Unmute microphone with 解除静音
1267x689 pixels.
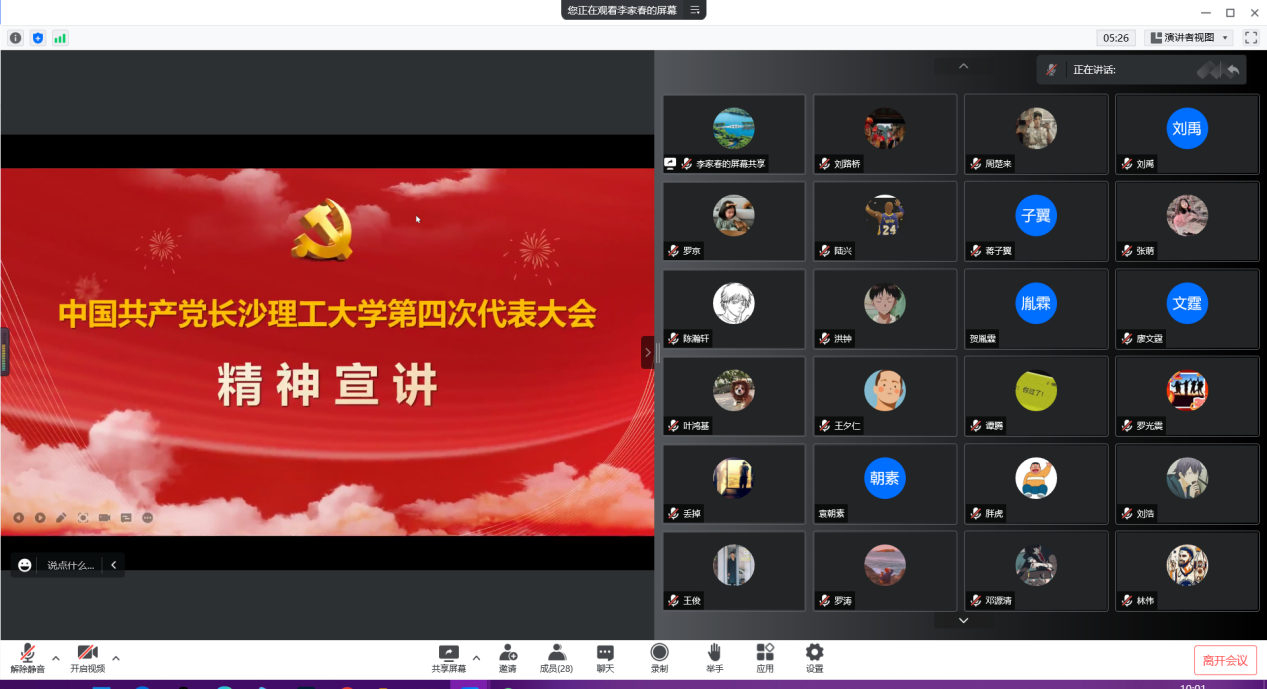[x=28, y=657]
